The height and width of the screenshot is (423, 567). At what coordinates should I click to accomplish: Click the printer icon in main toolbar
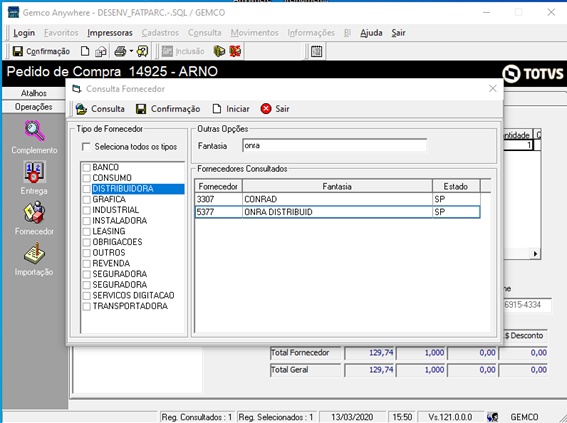[x=120, y=52]
